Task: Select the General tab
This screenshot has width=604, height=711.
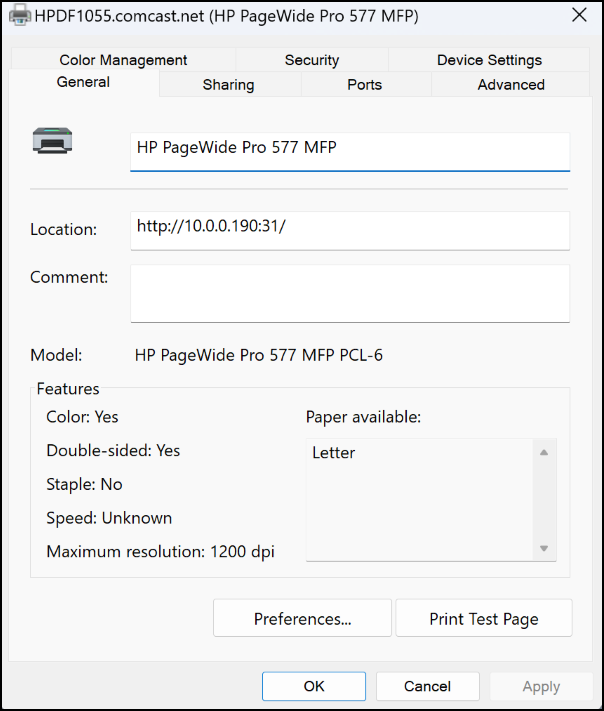Action: [83, 82]
